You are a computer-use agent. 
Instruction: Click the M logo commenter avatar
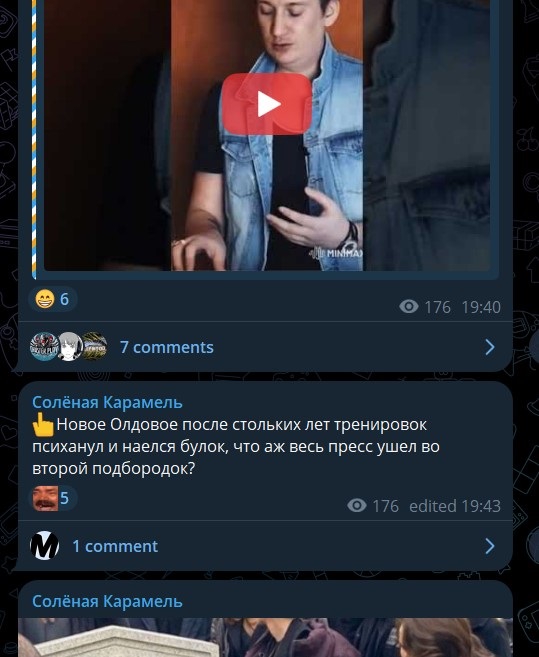pyautogui.click(x=44, y=546)
